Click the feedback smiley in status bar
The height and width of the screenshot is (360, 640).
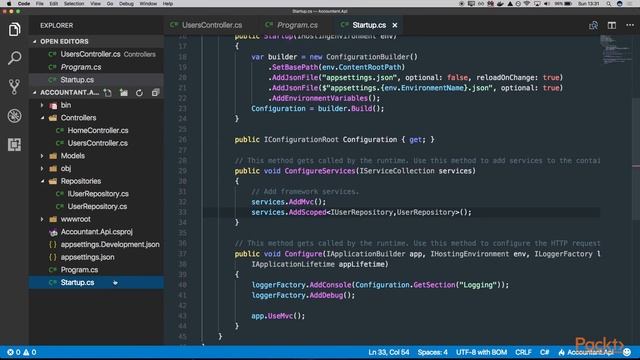click(627, 352)
